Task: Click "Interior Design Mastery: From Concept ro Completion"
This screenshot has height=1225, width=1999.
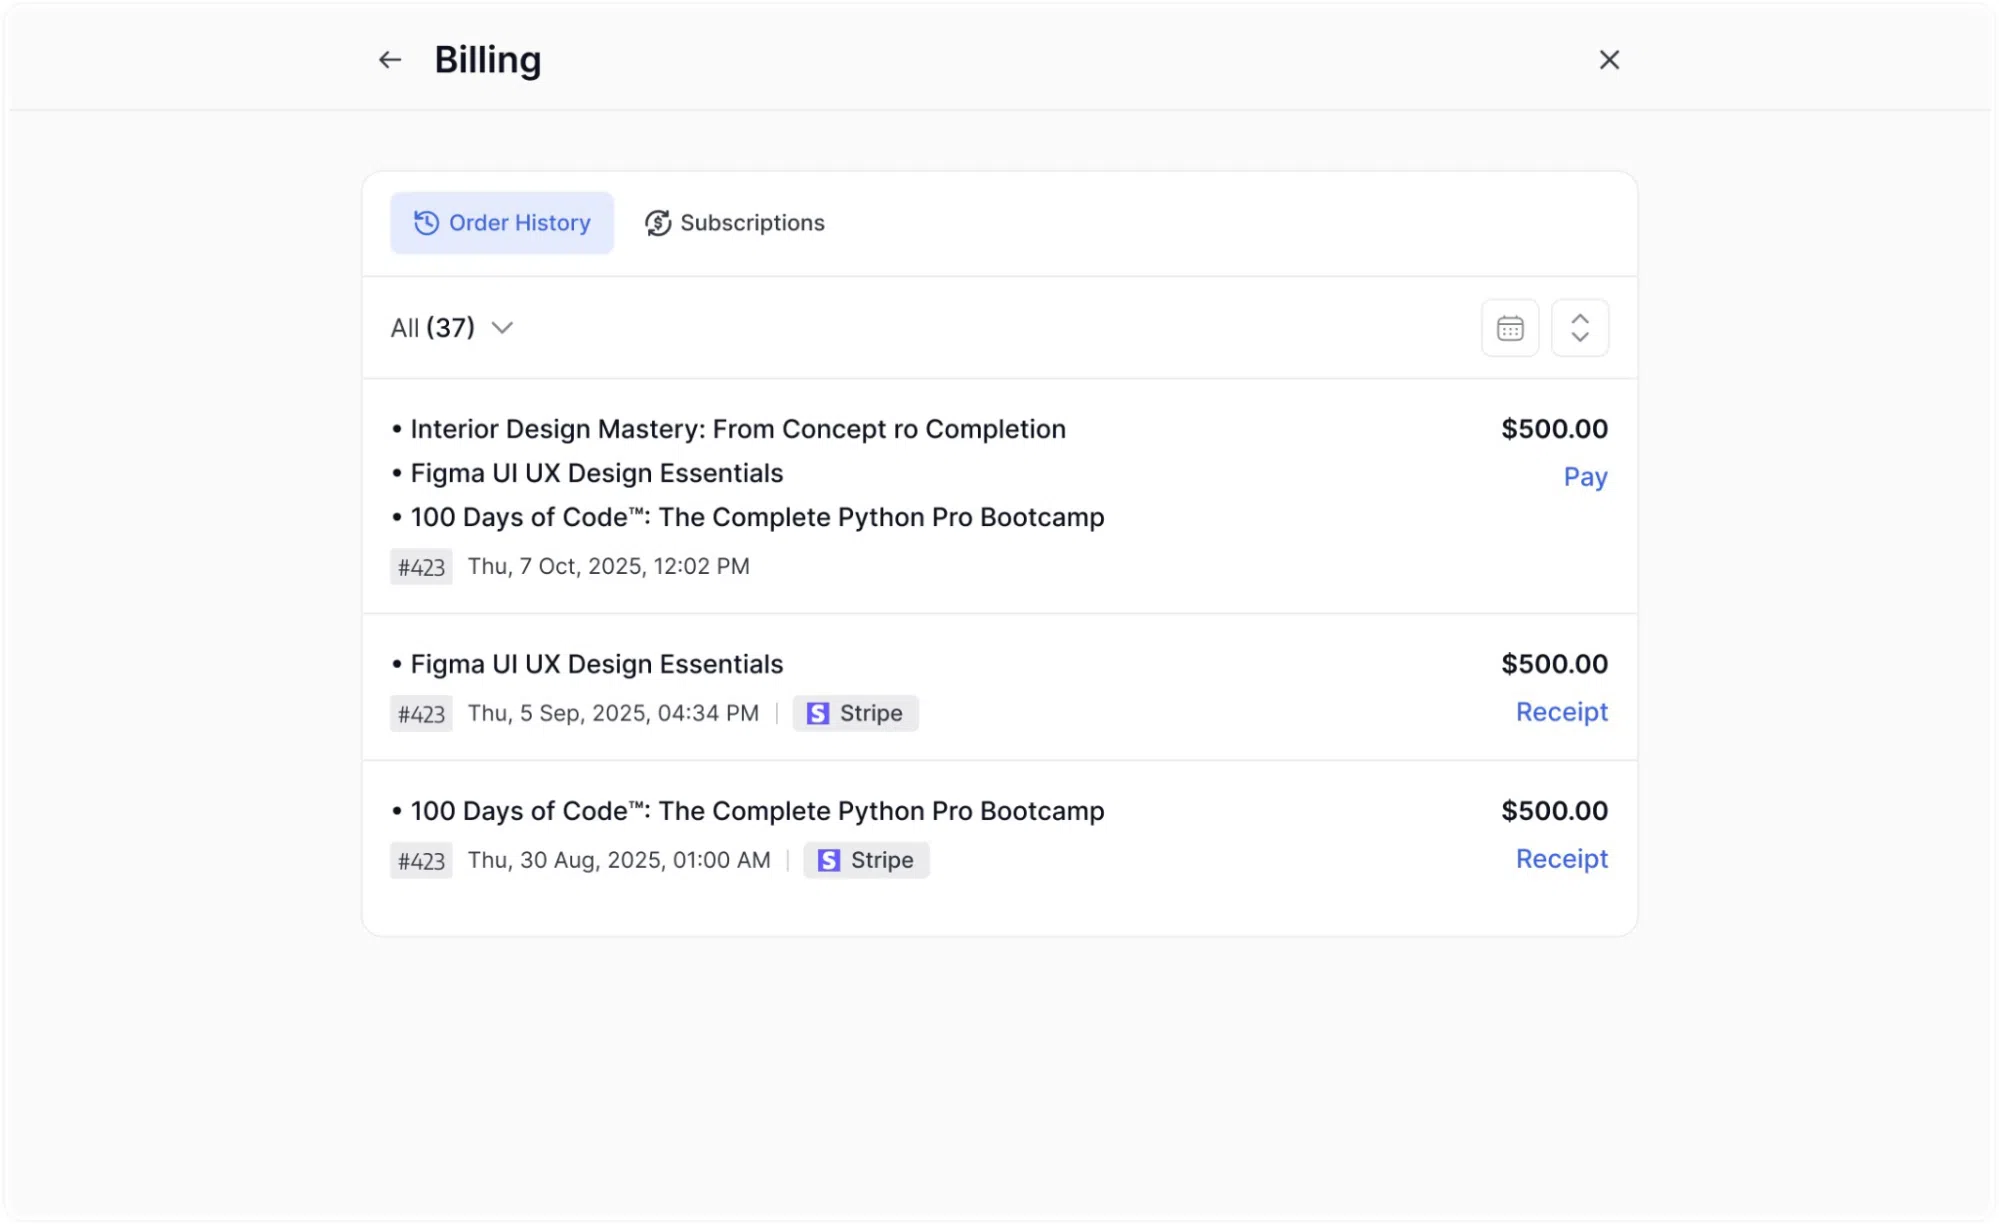Action: coord(738,429)
